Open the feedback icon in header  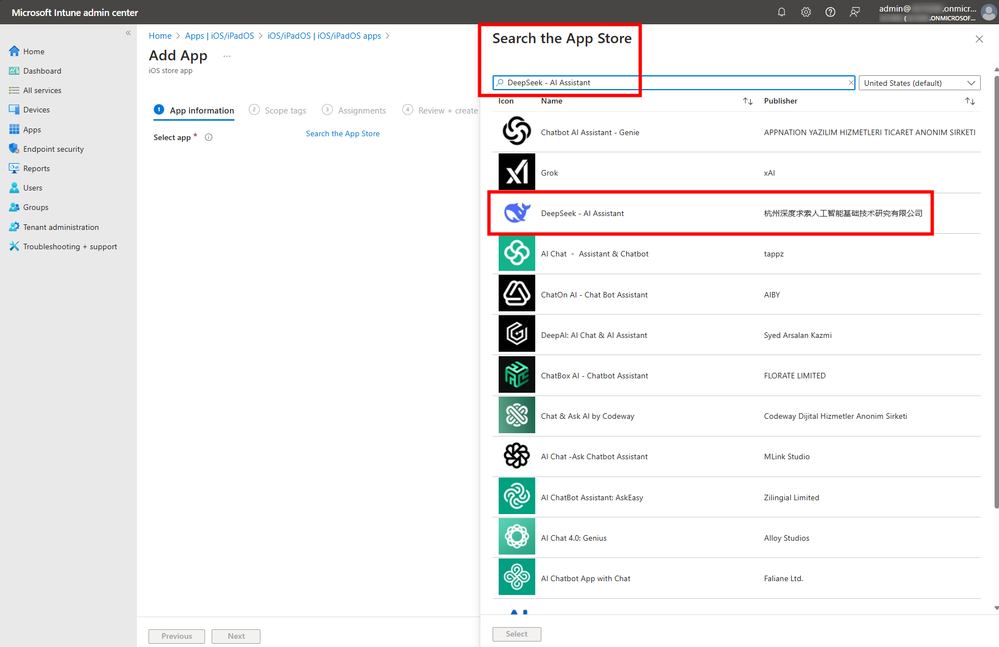pos(854,12)
